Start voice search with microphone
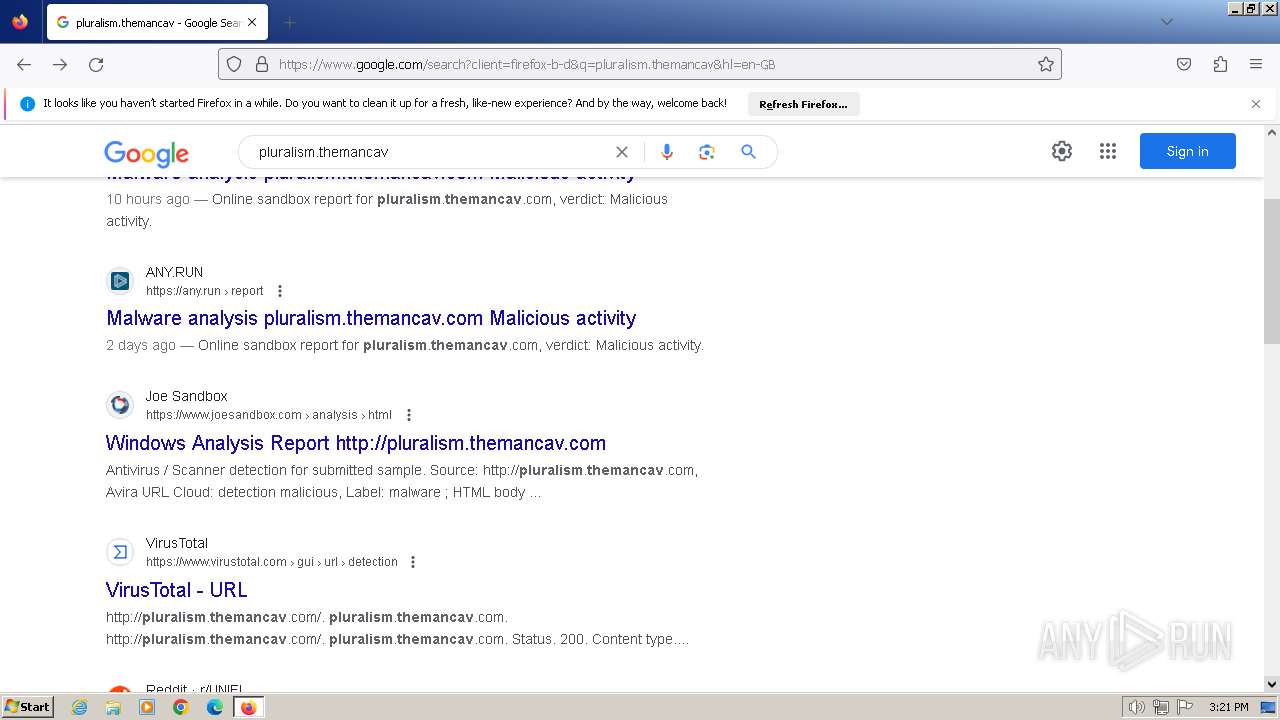The image size is (1280, 720). pos(667,152)
